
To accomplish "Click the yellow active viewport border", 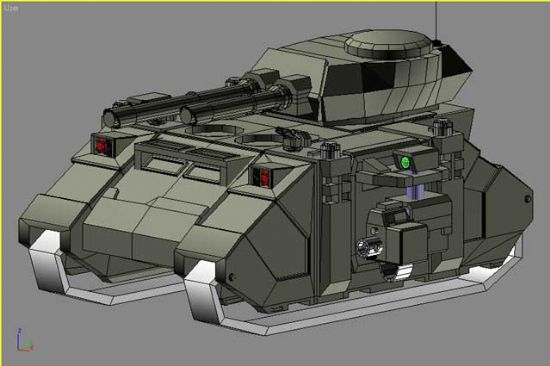I will click(275, 1).
